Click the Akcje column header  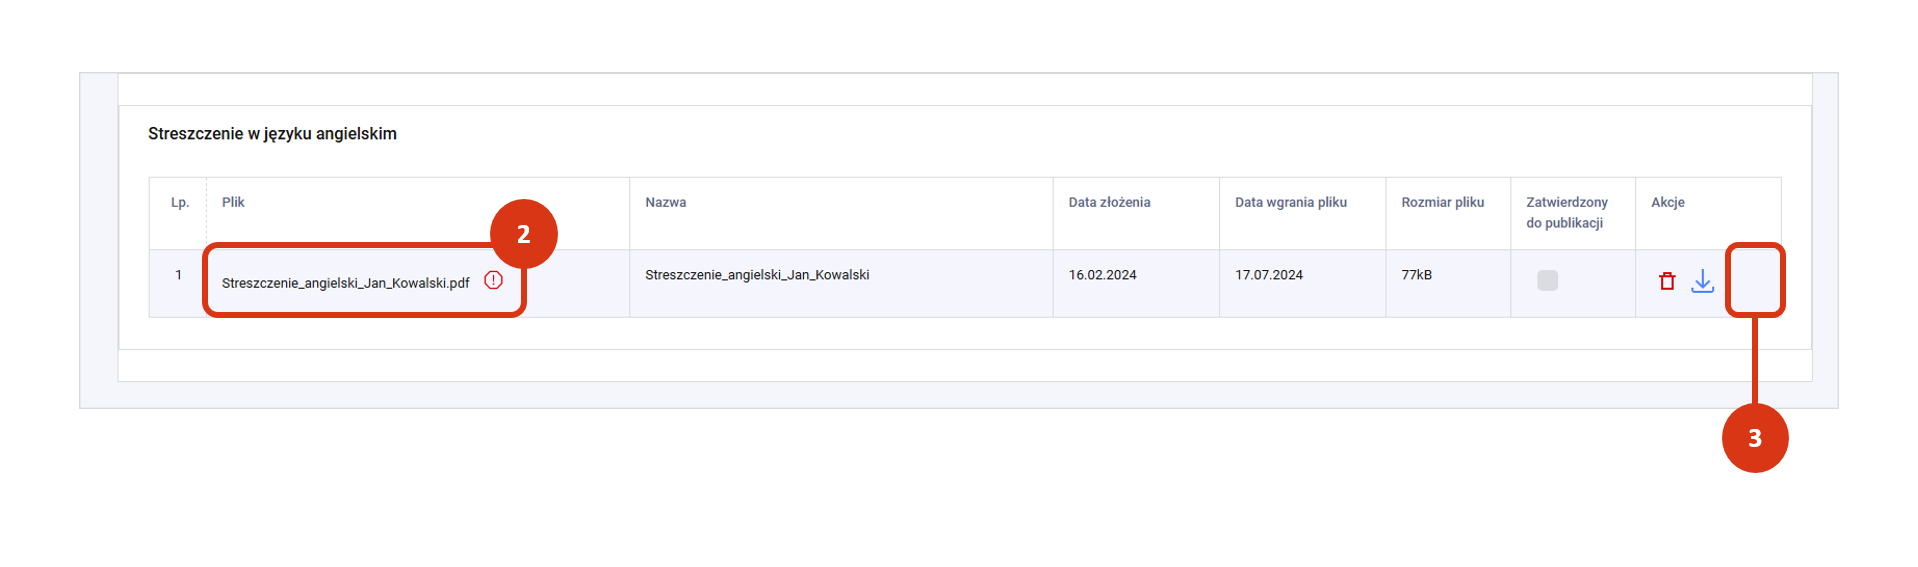point(1667,202)
